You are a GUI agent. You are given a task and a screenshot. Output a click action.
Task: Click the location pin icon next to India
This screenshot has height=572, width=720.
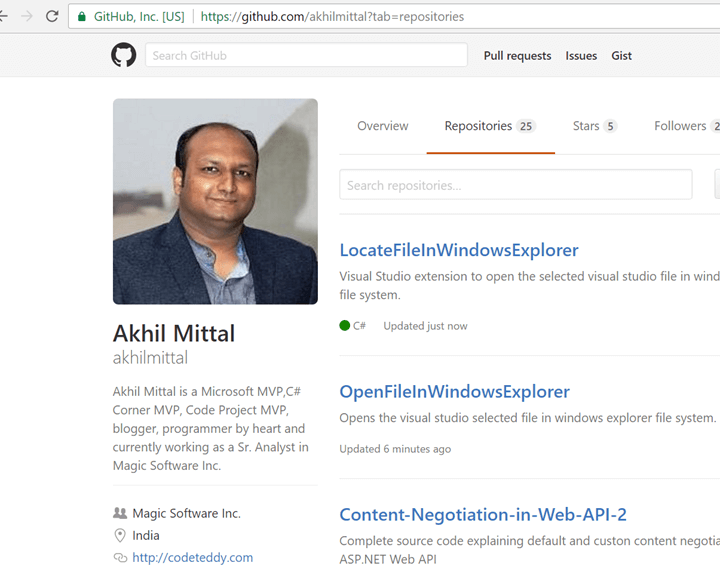tap(120, 536)
